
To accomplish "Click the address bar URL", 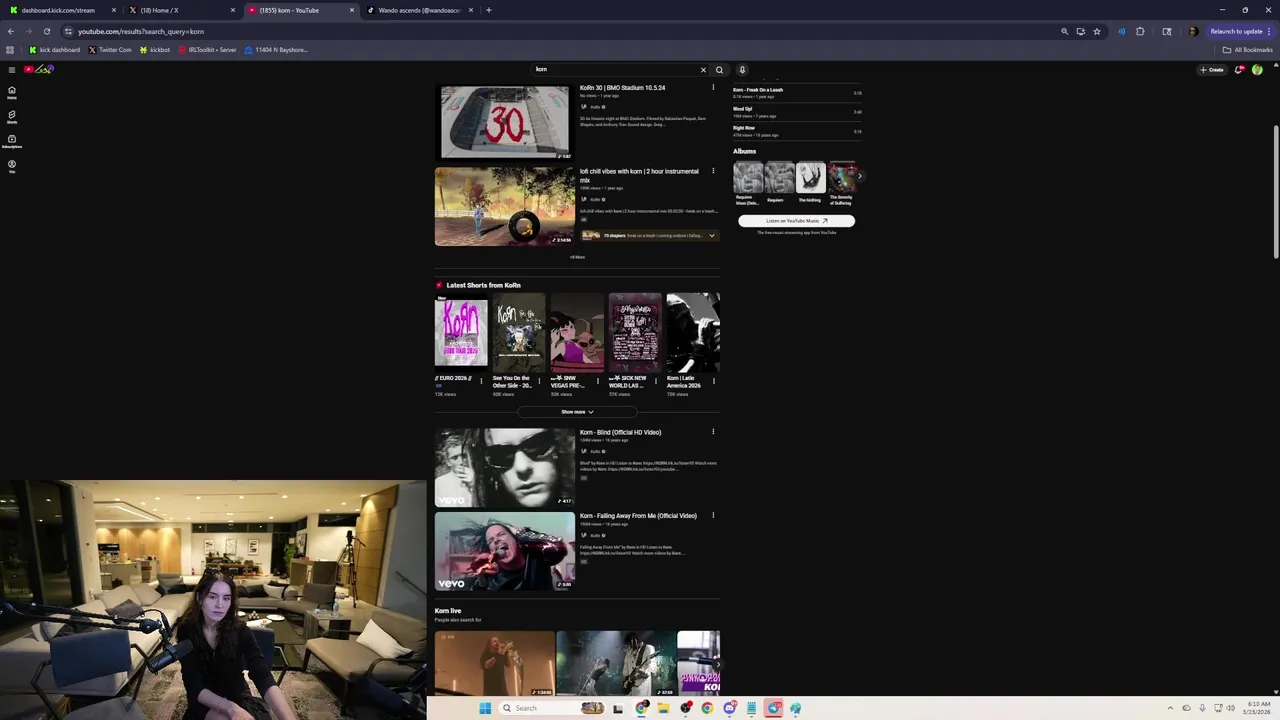I will pyautogui.click(x=141, y=31).
